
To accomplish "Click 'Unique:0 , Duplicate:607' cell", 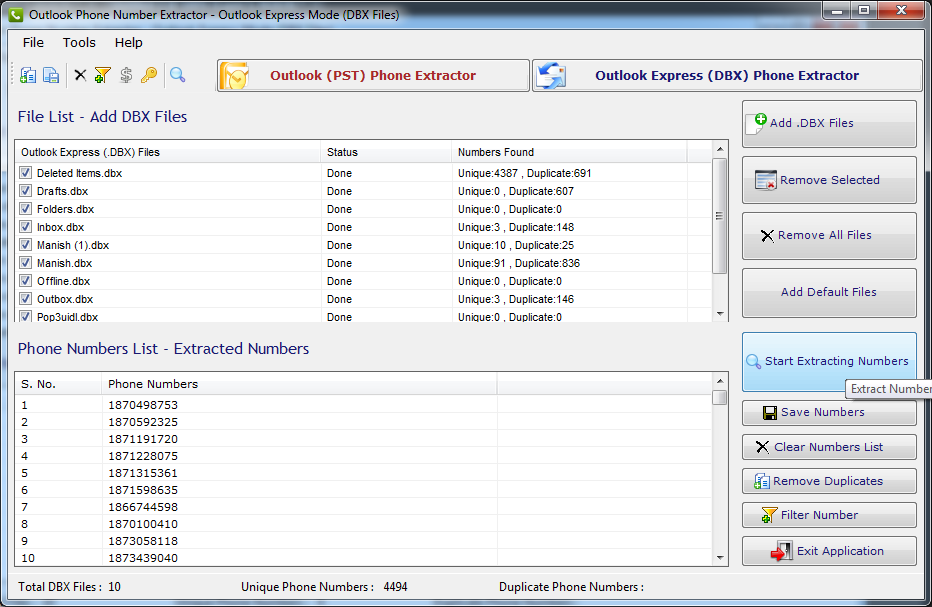I will 515,191.
